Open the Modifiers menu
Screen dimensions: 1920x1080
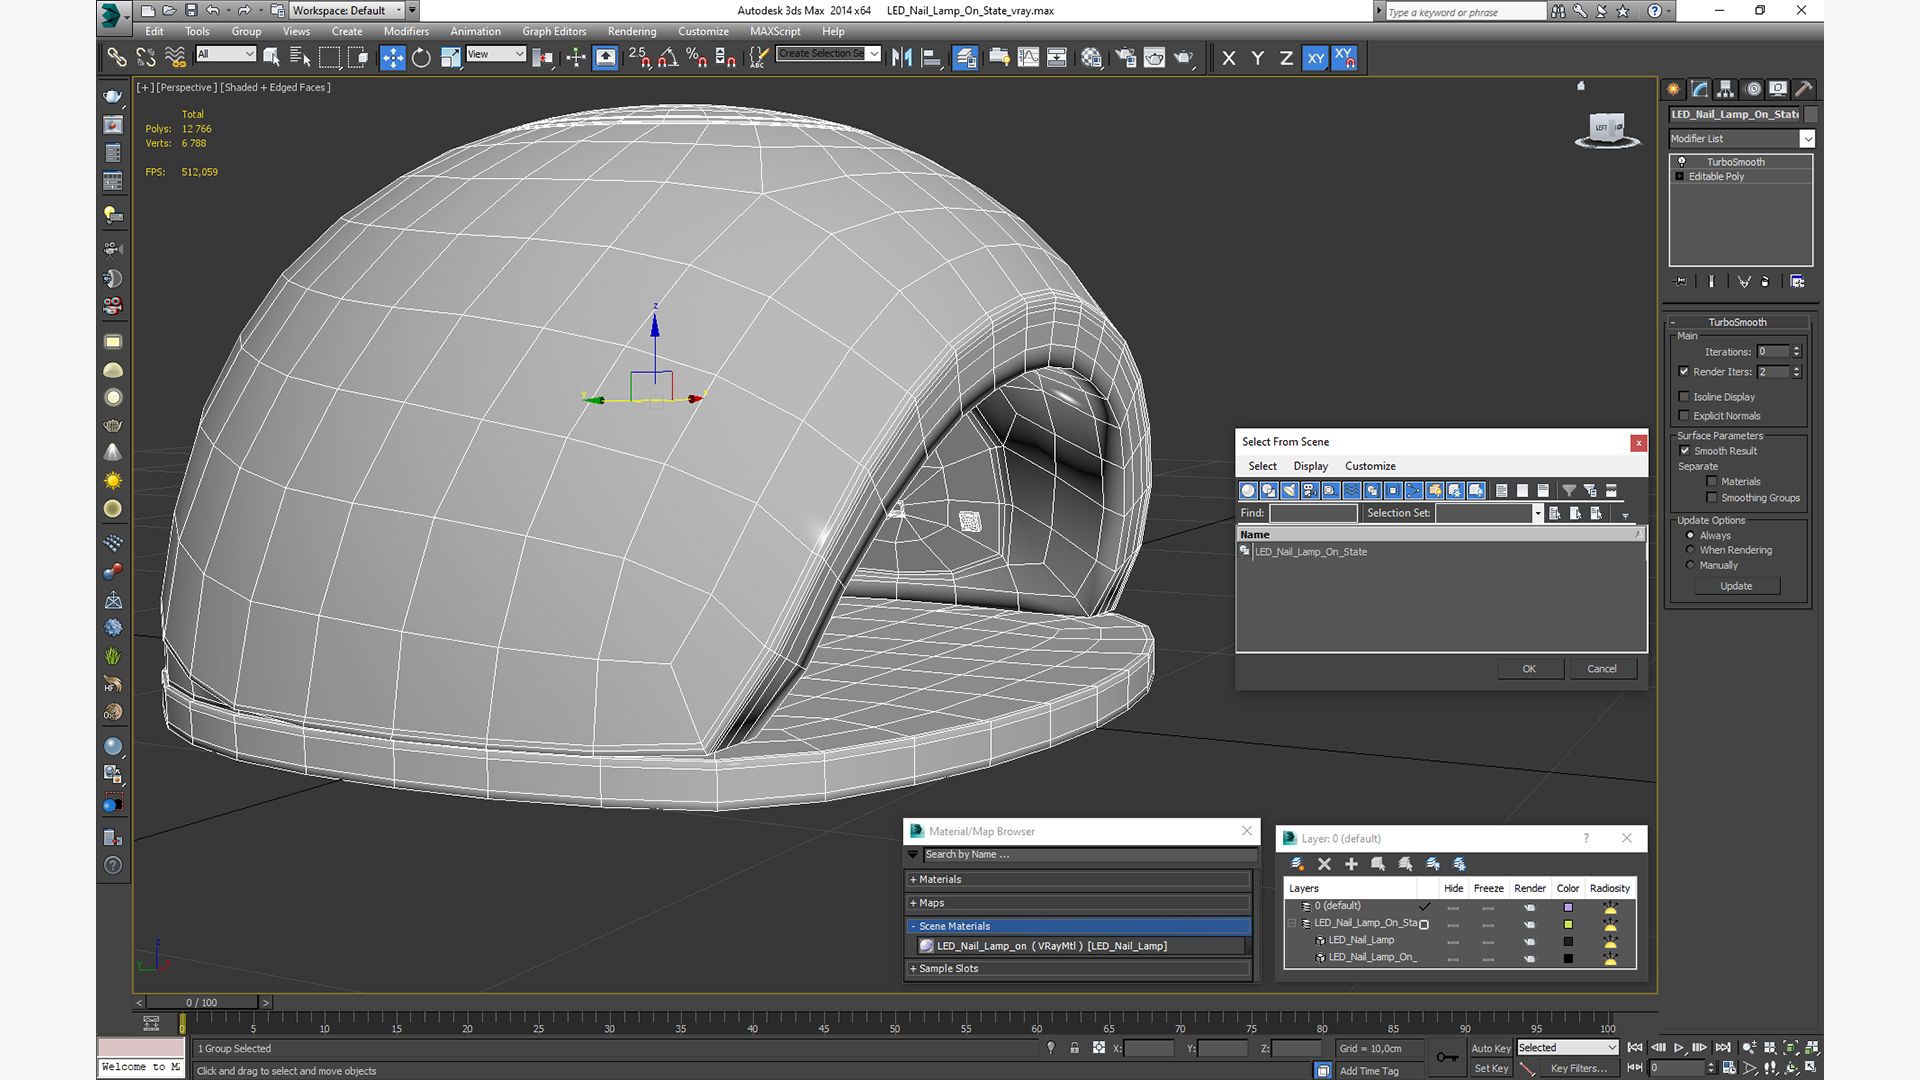406,31
